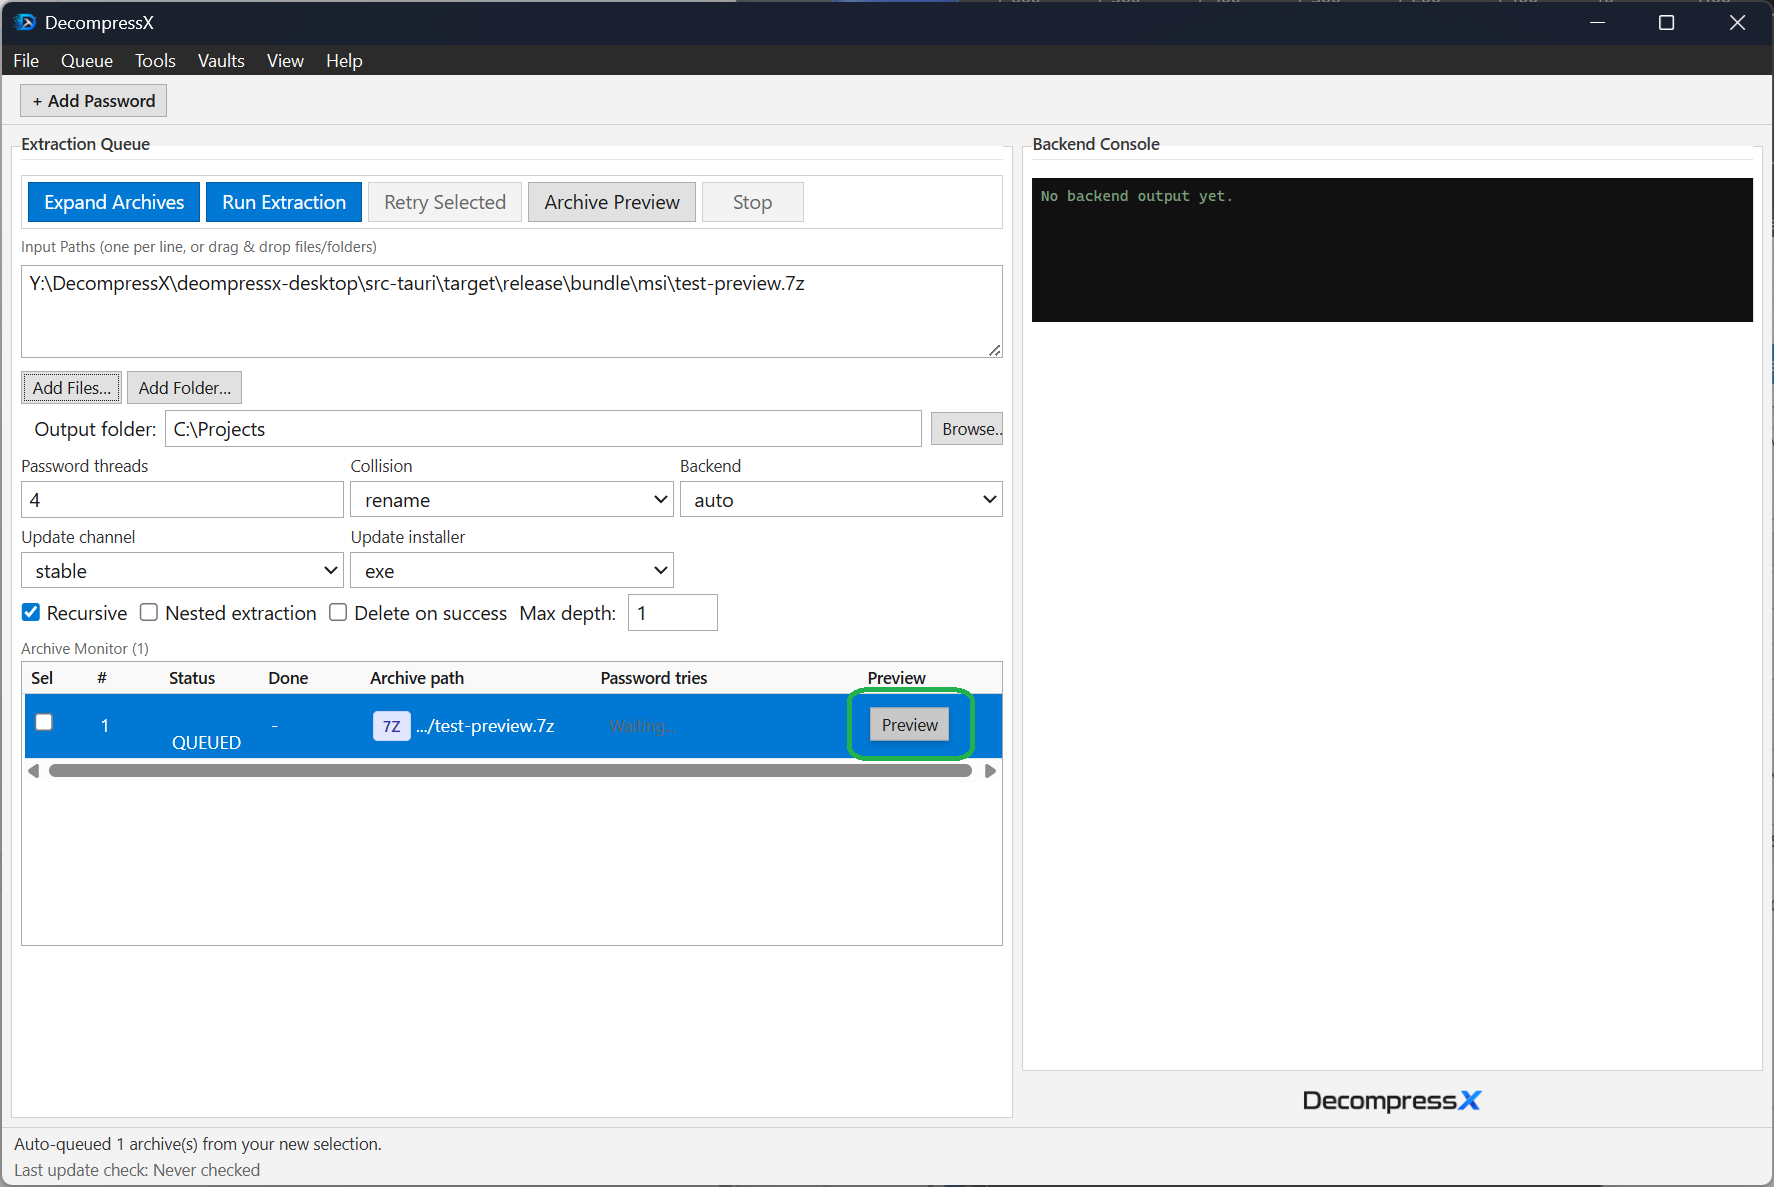Click the Output folder field showing C:\Projects
The image size is (1774, 1187).
pos(543,429)
